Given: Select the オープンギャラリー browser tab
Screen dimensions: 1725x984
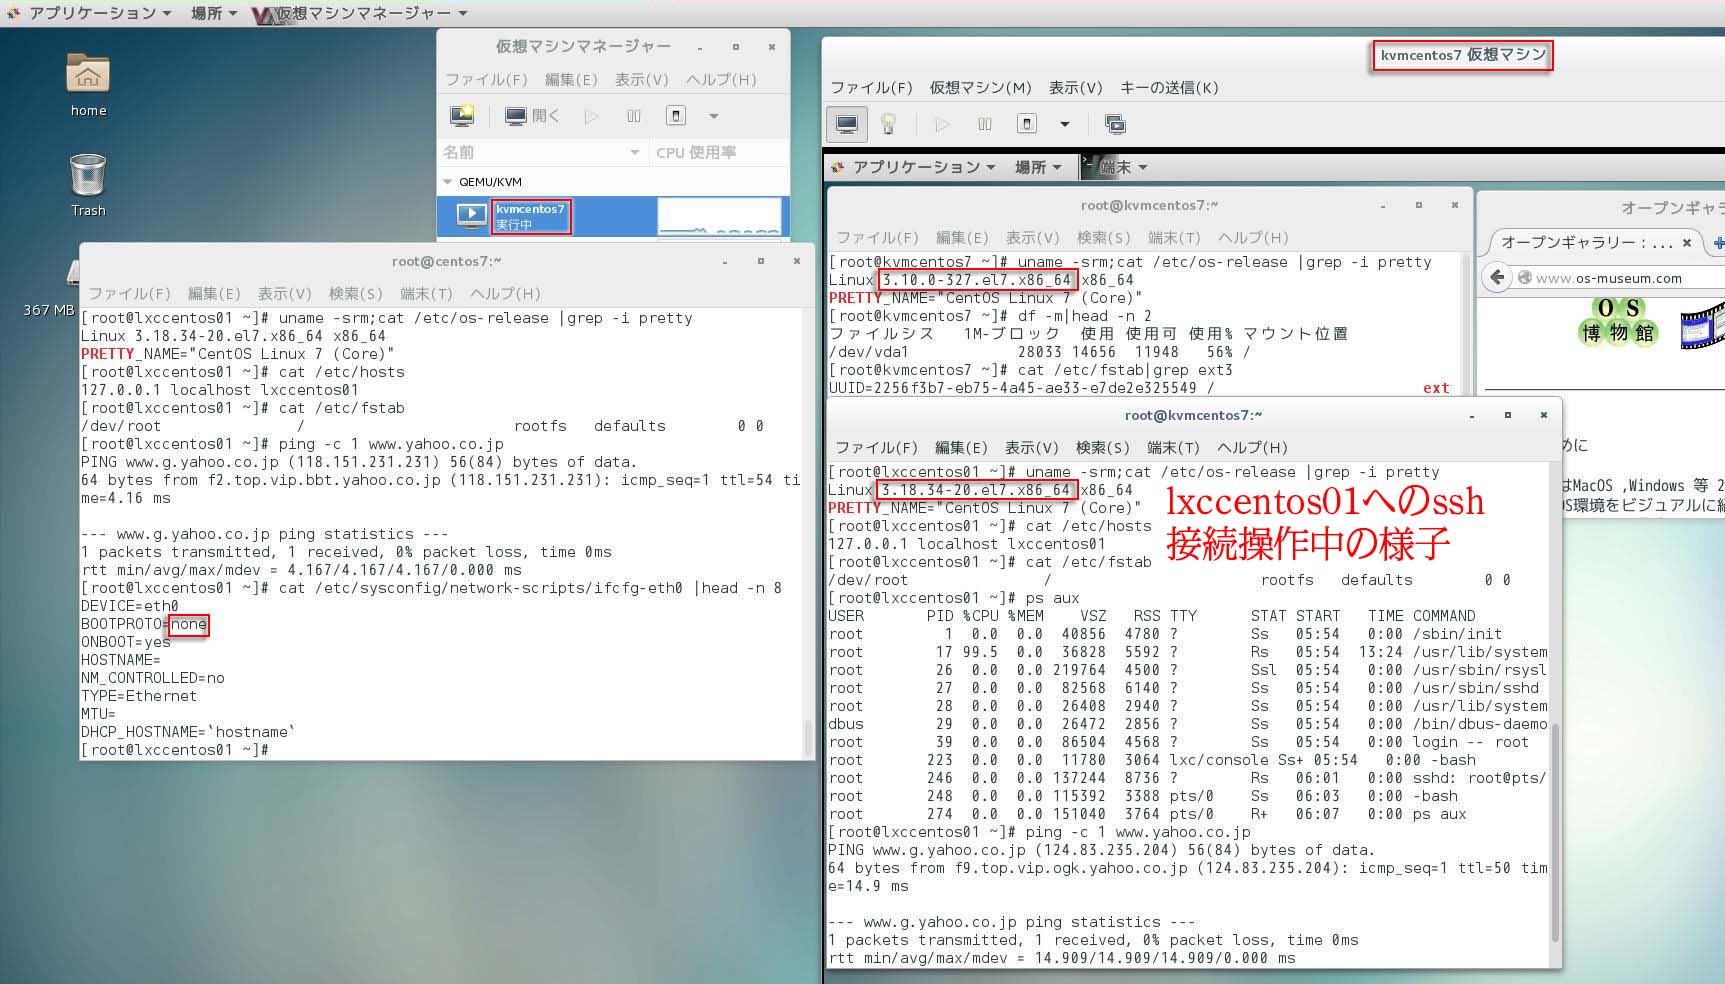Looking at the screenshot, I should (1586, 242).
